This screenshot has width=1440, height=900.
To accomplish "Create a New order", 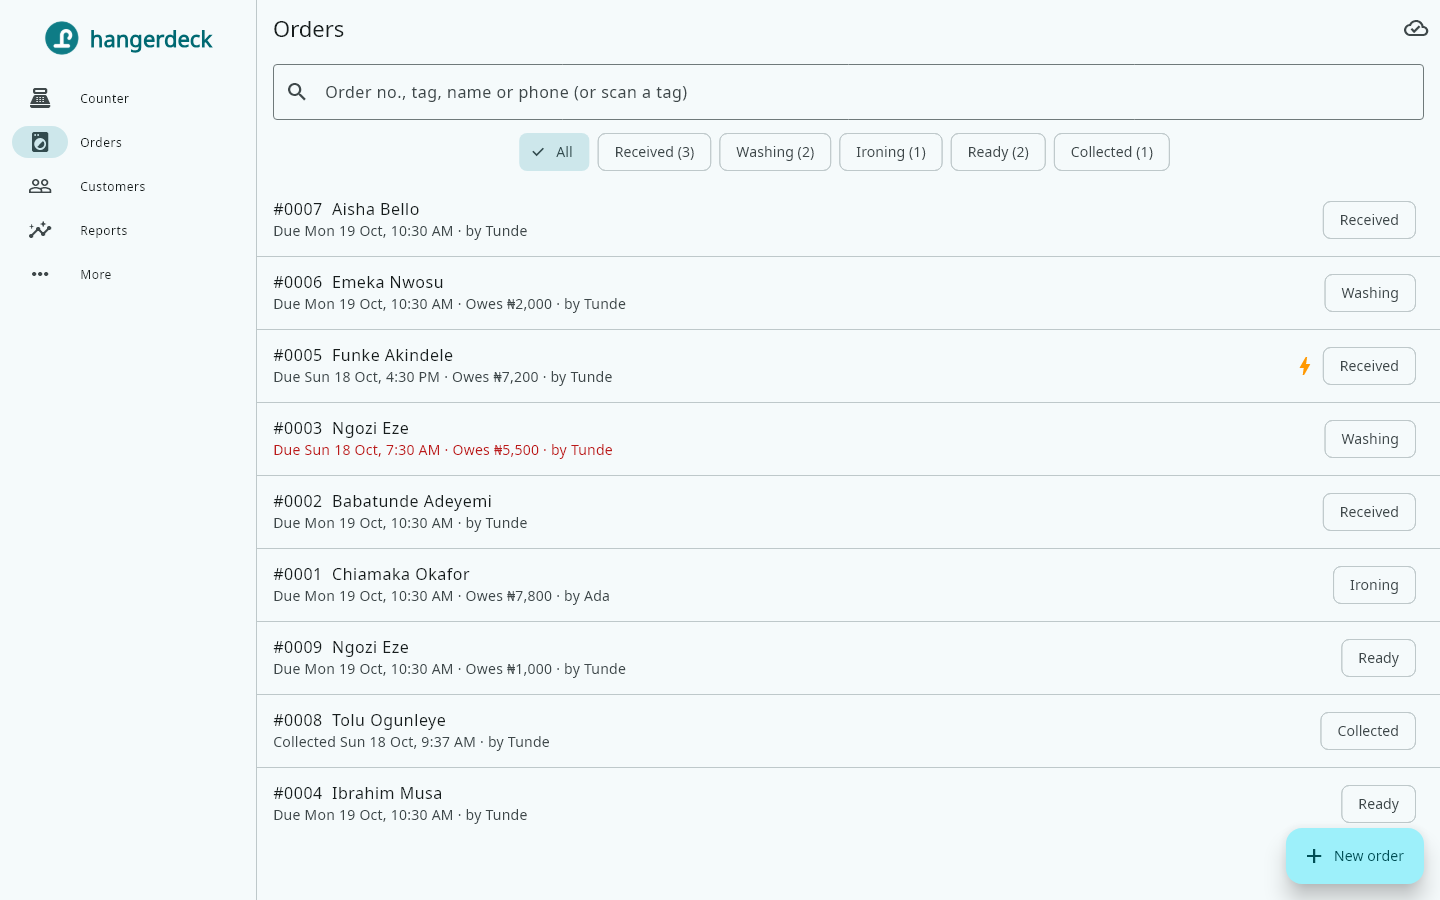I will click(1355, 856).
